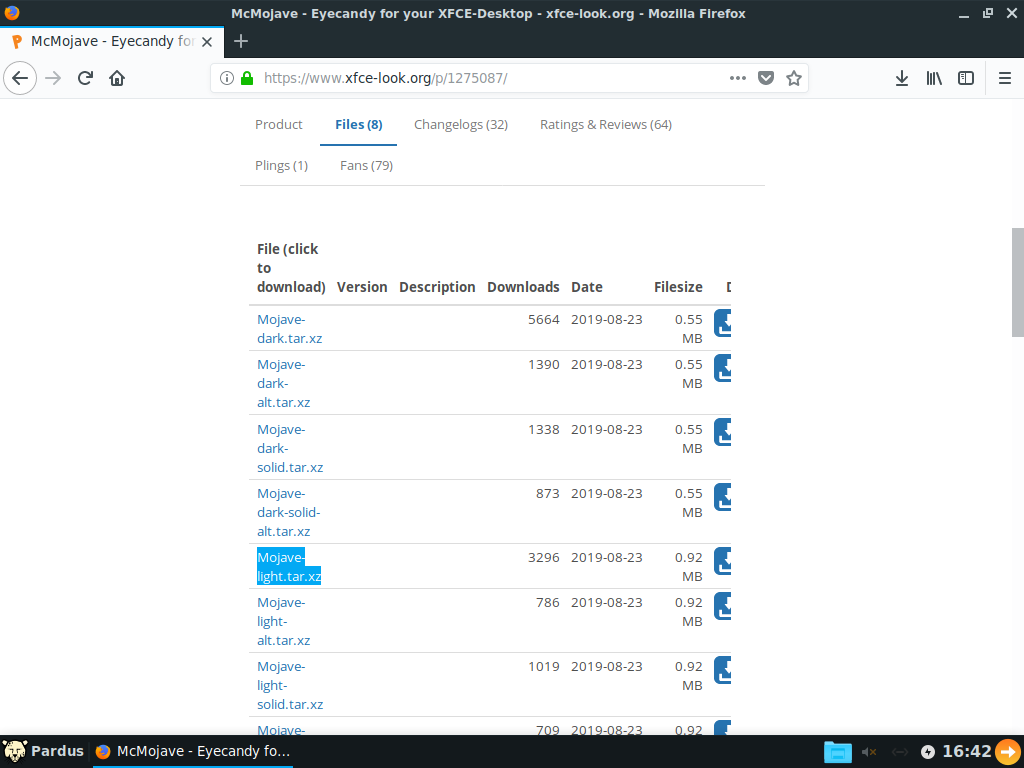Click the 1390 downloads count cell
The height and width of the screenshot is (768, 1024).
(x=543, y=365)
